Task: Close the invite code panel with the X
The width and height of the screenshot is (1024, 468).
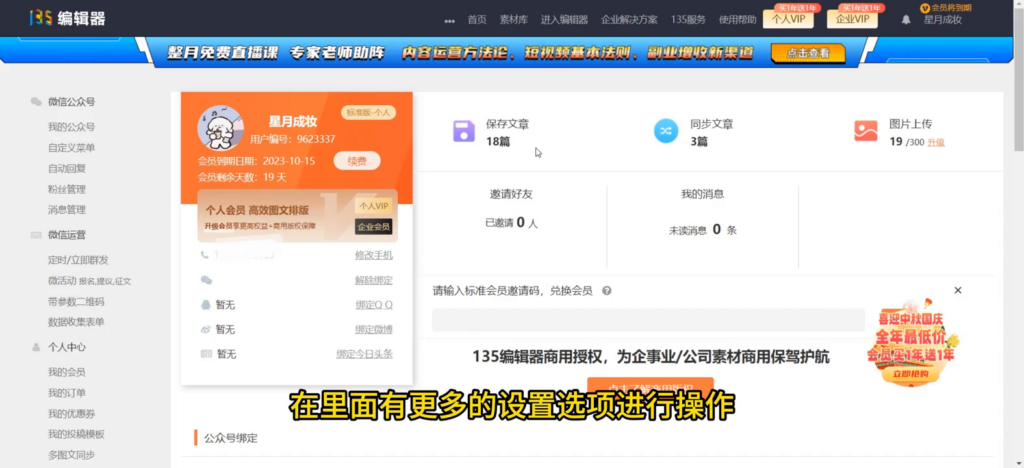Action: click(957, 290)
